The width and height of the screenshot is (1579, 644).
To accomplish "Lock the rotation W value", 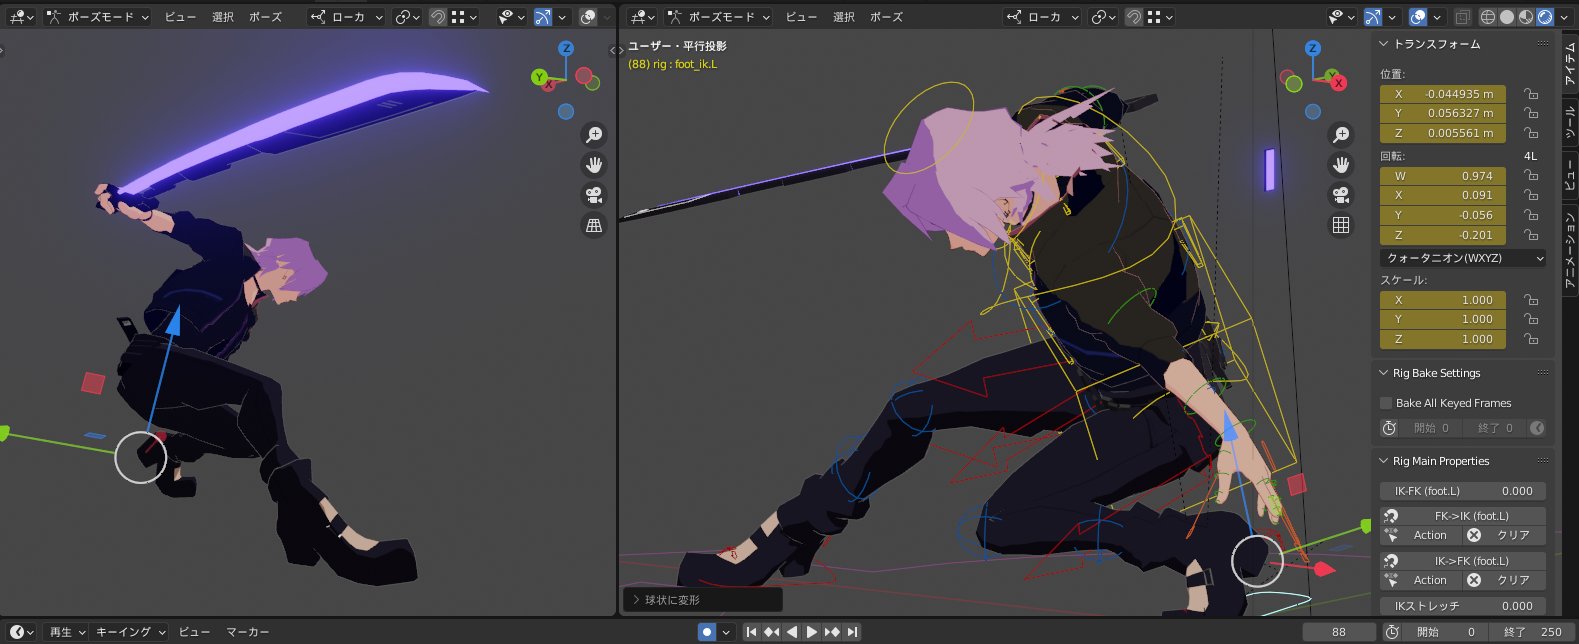I will pyautogui.click(x=1531, y=176).
